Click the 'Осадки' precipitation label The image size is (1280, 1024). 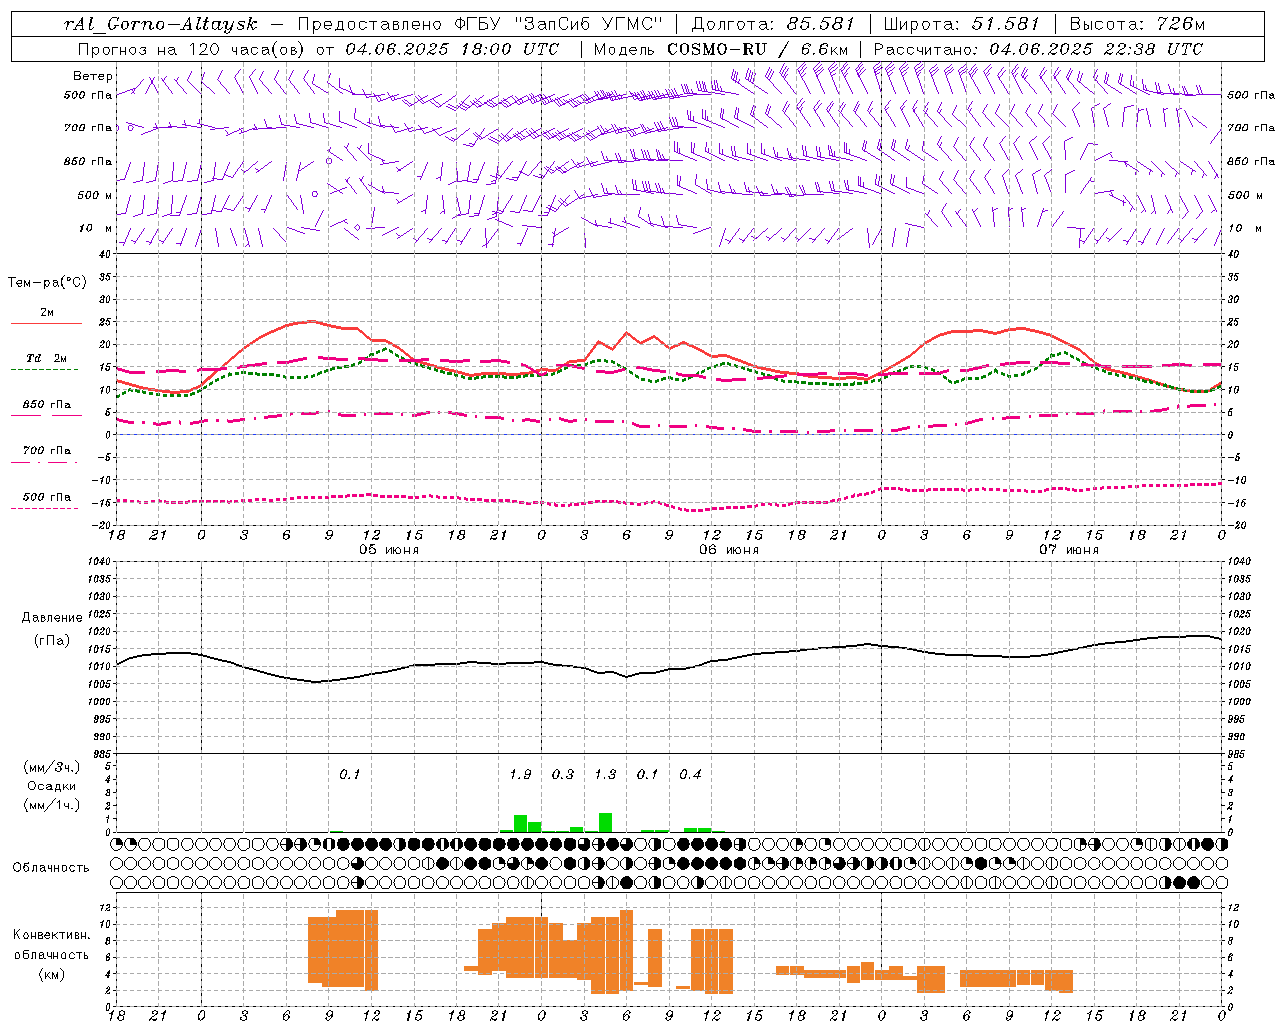click(51, 786)
